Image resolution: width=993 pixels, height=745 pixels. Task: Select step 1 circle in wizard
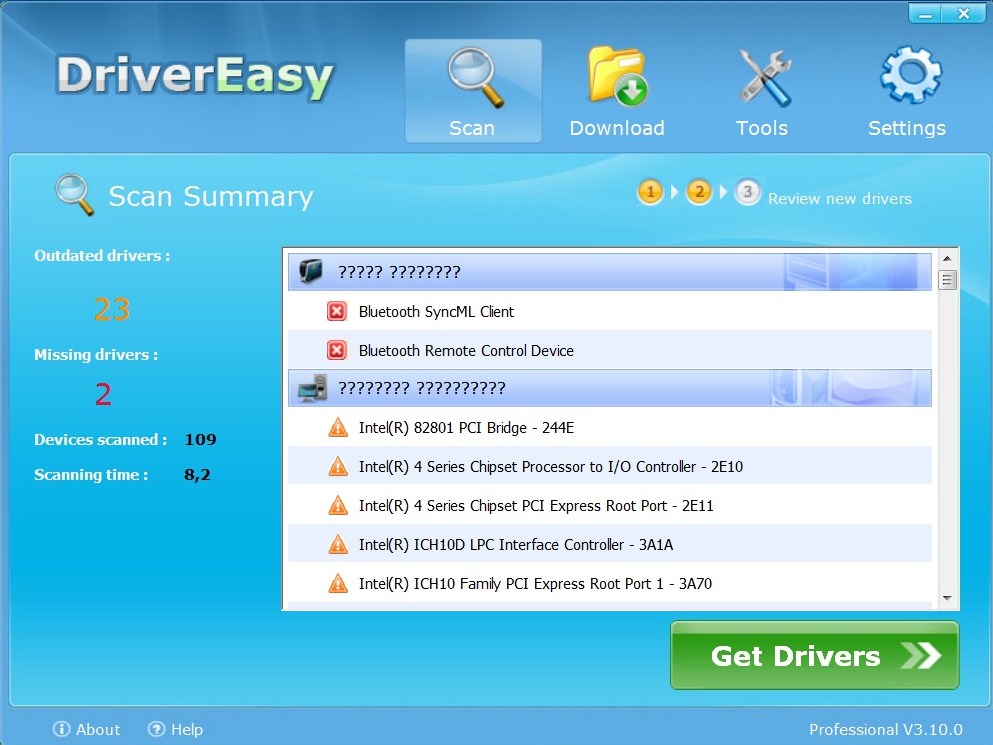(x=650, y=191)
